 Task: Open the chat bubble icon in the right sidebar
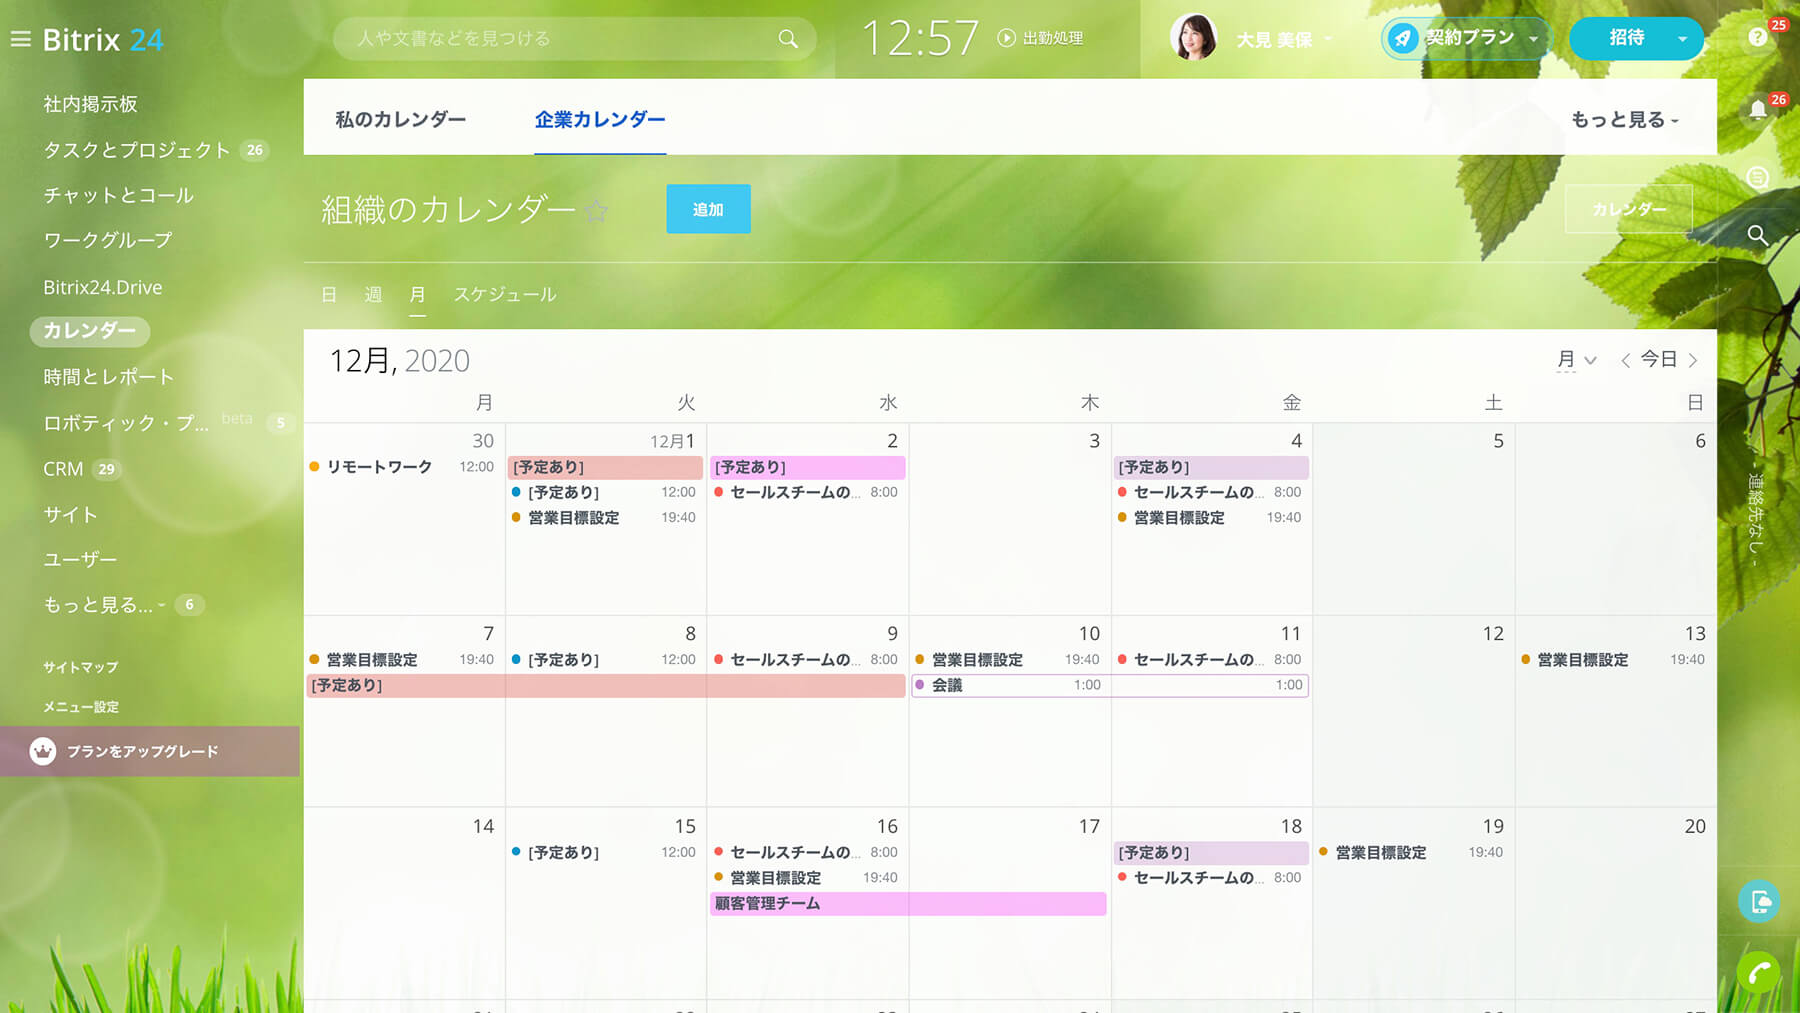(x=1757, y=178)
